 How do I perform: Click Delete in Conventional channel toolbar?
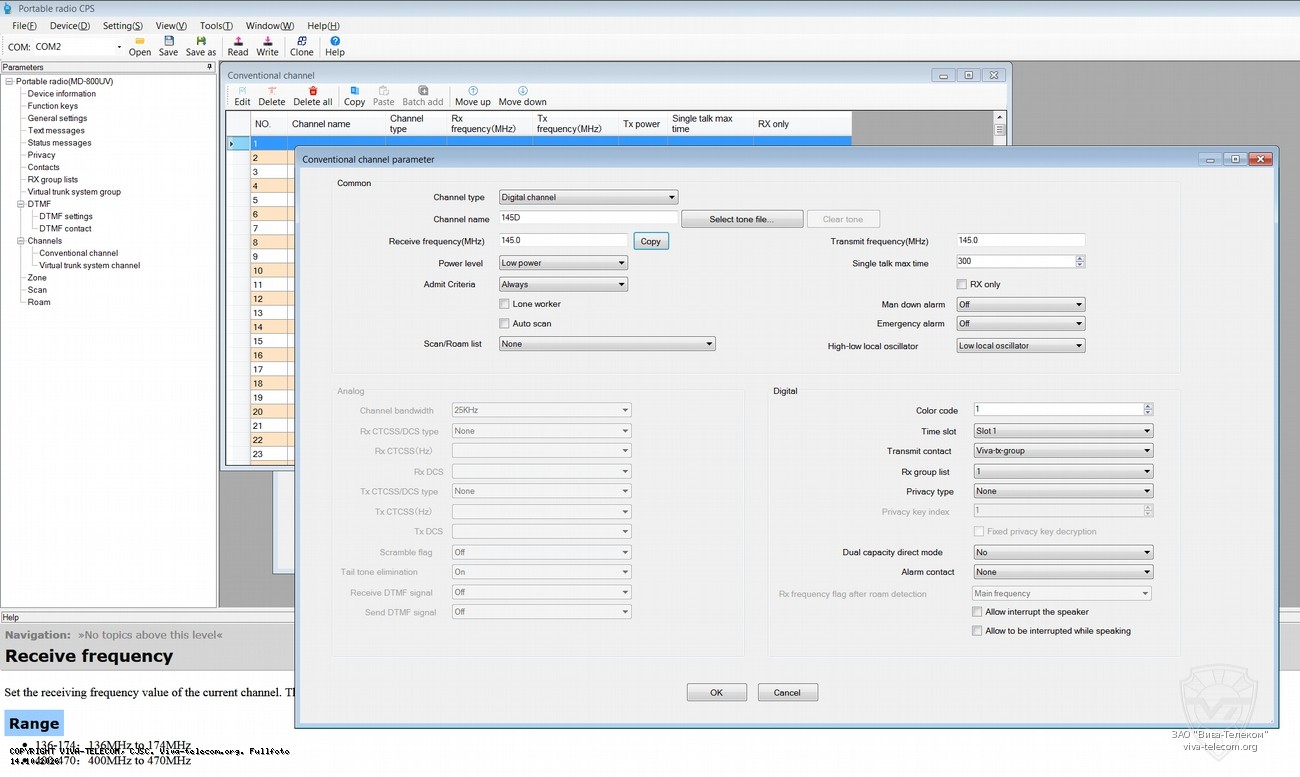click(x=272, y=96)
